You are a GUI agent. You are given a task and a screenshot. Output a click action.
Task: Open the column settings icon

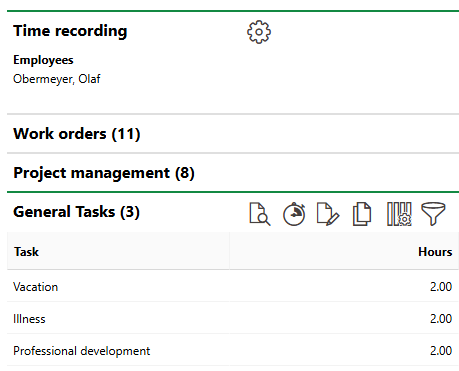point(399,214)
